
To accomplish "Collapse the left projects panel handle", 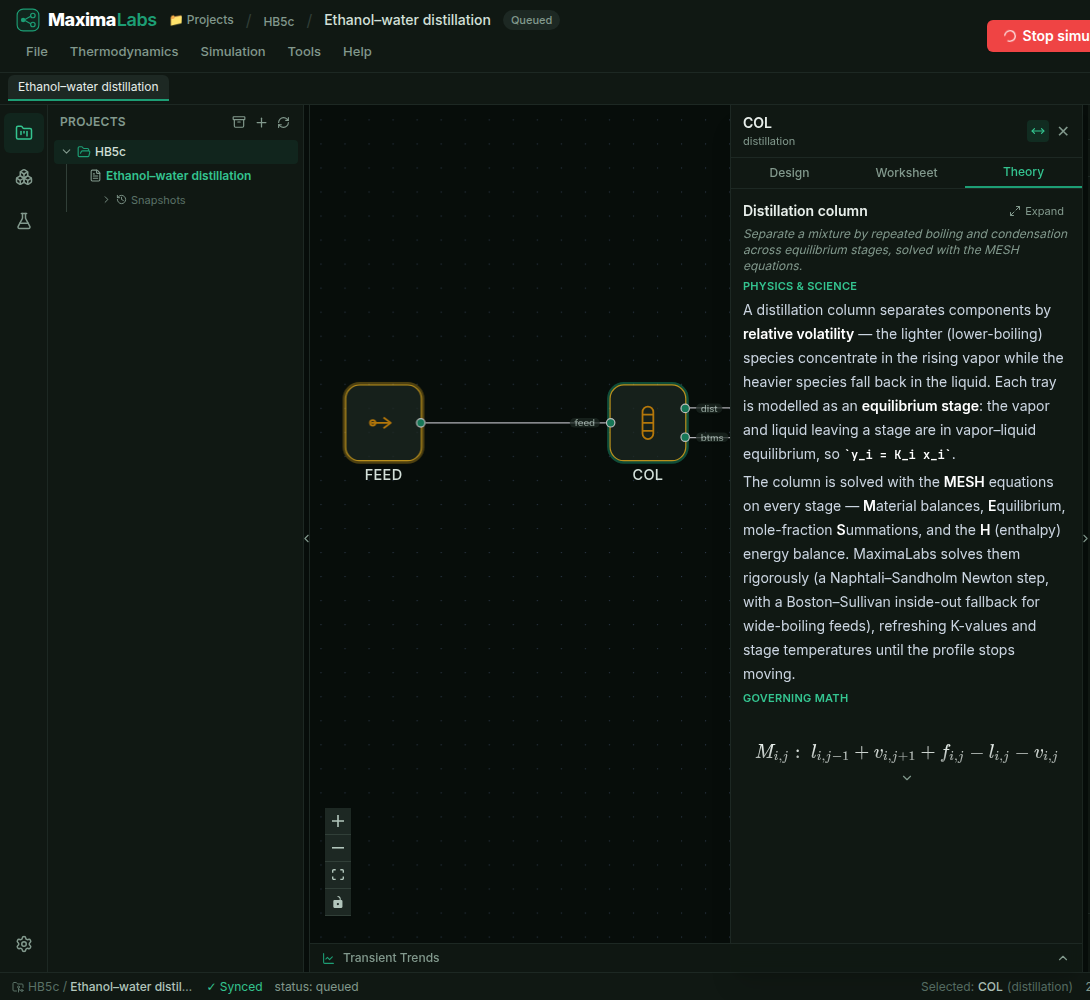I will click(307, 539).
